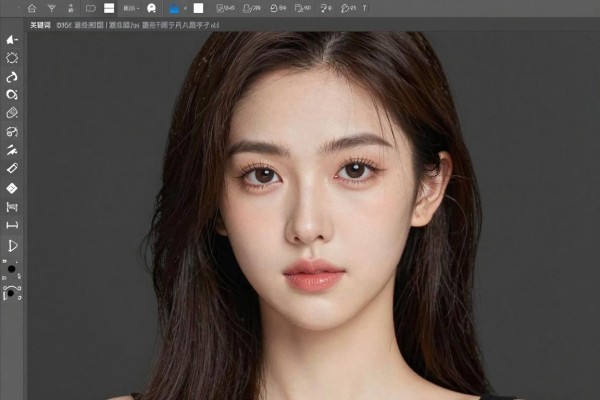Screen dimensions: 600x400
Task: Click the toolbar icon labeled 95
Action: (x=348, y=8)
